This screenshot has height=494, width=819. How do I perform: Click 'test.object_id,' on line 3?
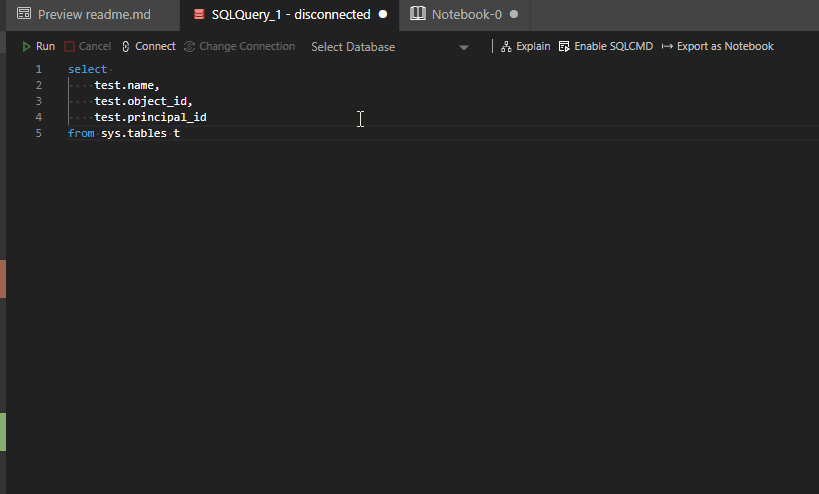144,101
